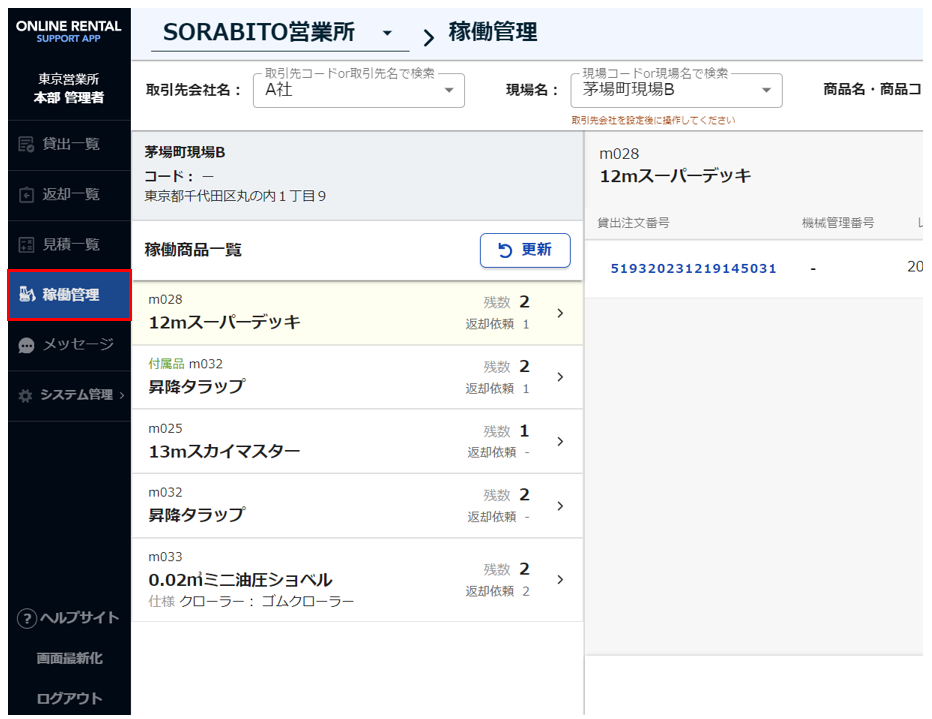Click the 見積一覧 calculator icon in sidebar
This screenshot has width=932, height=719.
(x=26, y=245)
